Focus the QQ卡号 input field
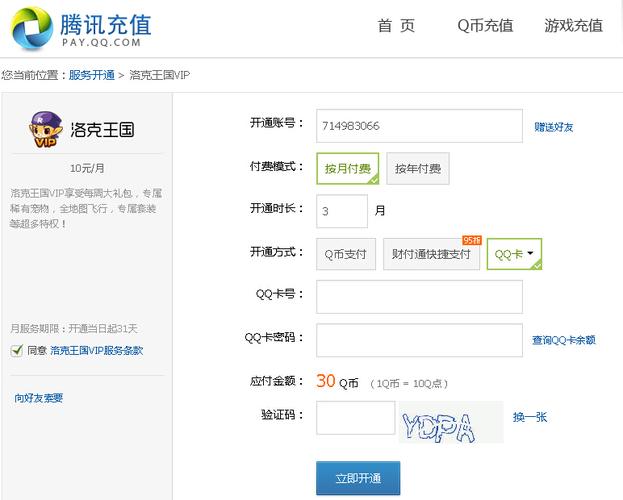The image size is (623, 500). coord(419,297)
